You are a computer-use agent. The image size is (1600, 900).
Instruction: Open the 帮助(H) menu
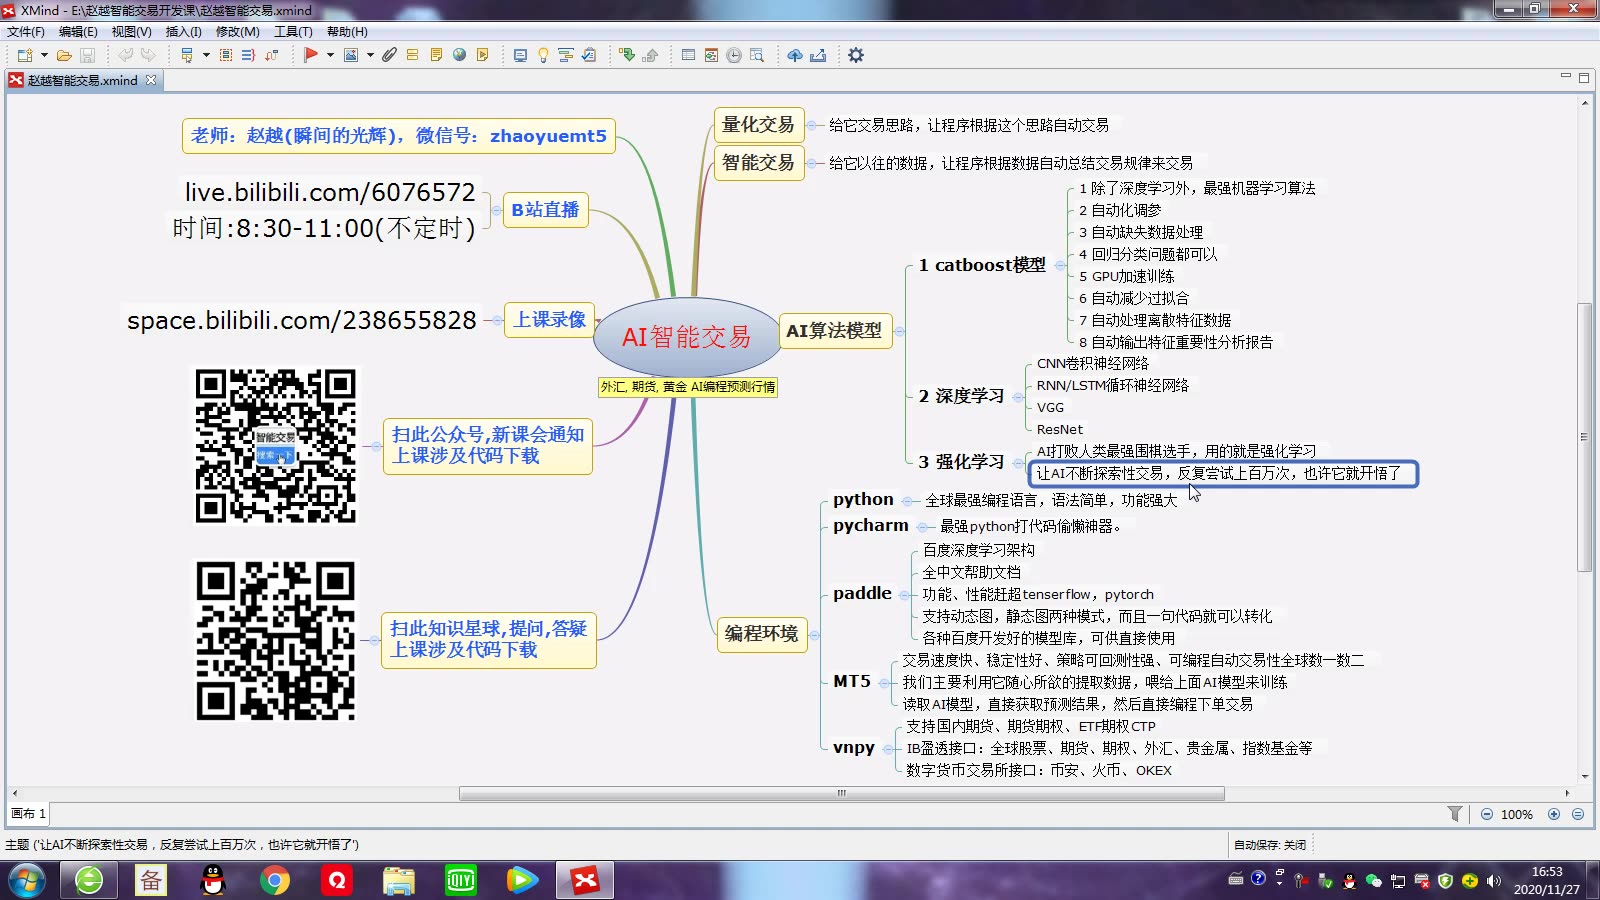tap(347, 32)
